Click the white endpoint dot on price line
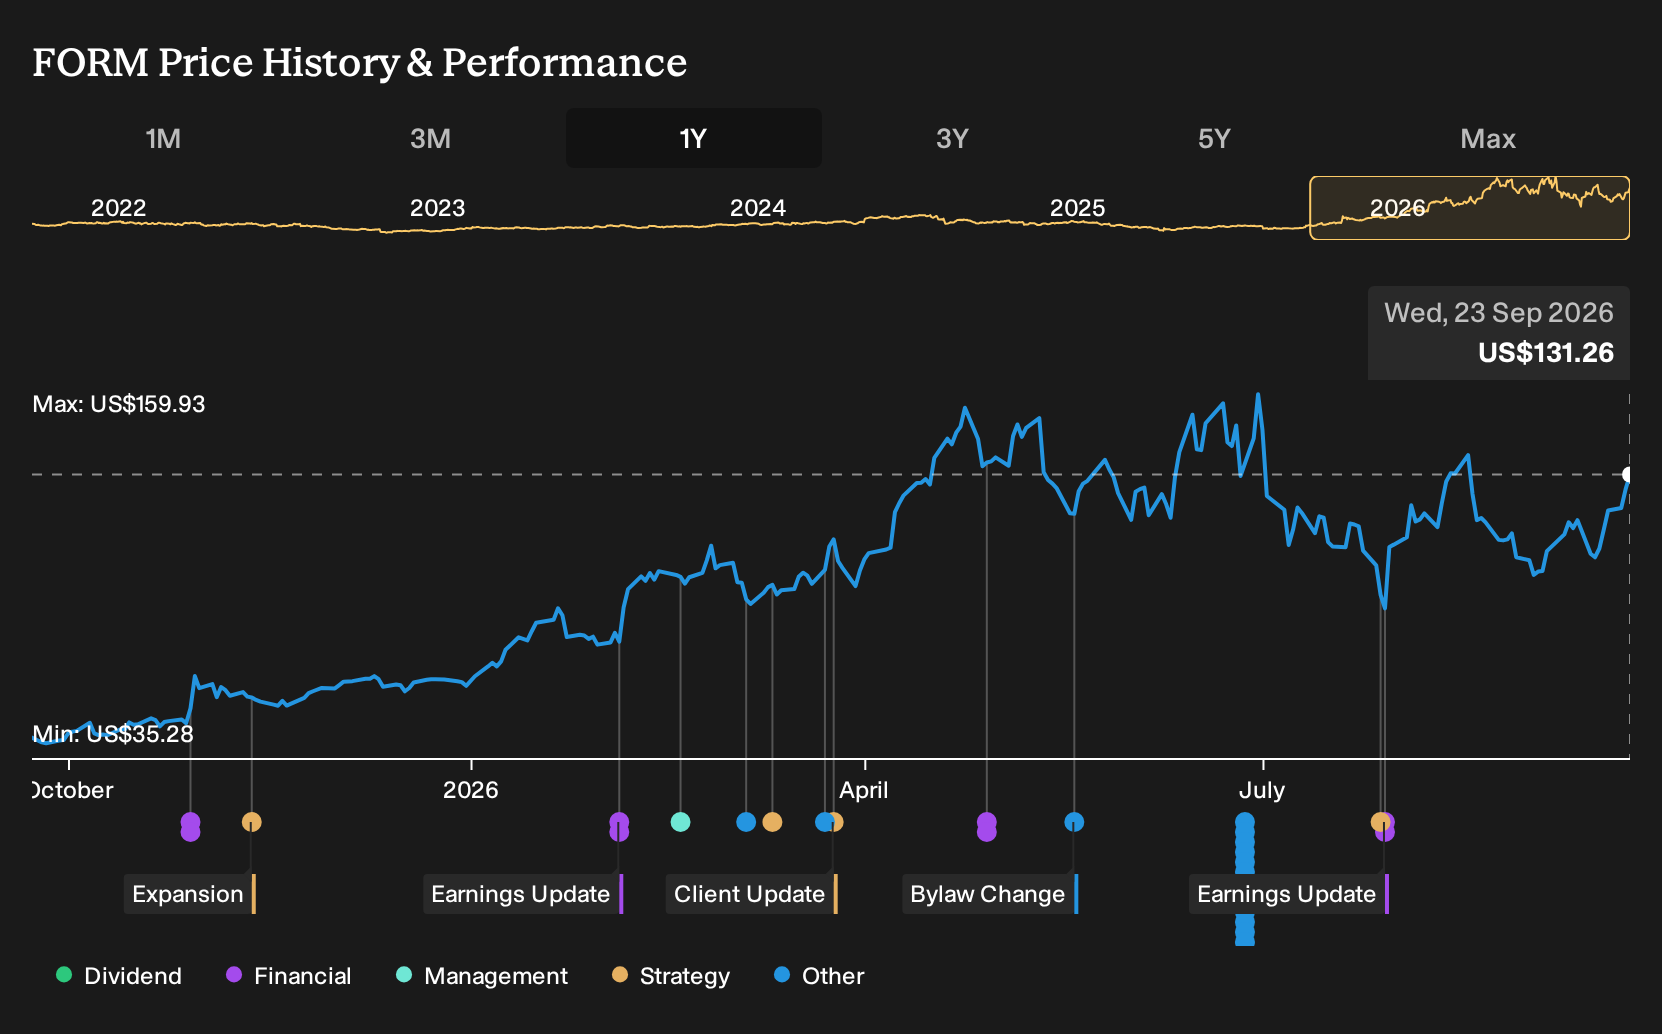This screenshot has height=1034, width=1662. (x=1628, y=474)
